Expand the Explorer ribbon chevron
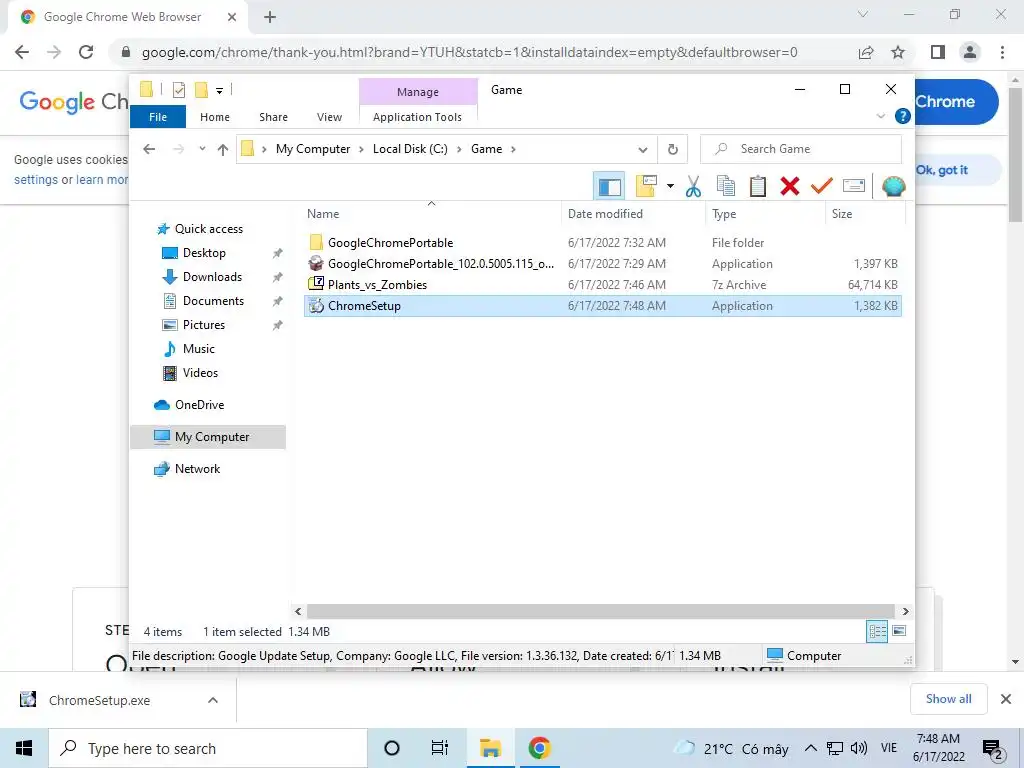This screenshot has width=1024, height=768. coord(880,116)
